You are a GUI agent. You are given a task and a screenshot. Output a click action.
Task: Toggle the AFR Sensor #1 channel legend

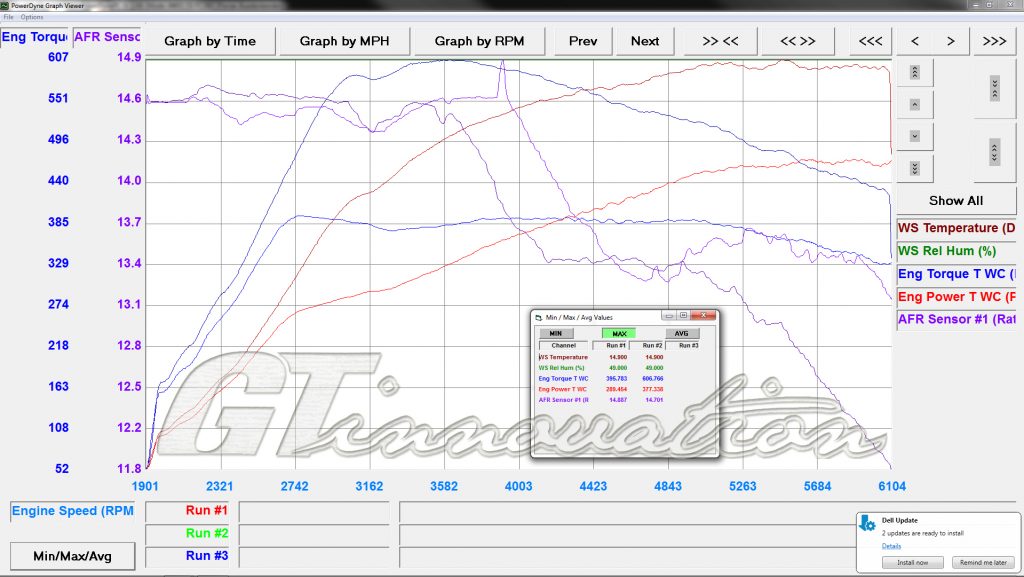[956, 319]
